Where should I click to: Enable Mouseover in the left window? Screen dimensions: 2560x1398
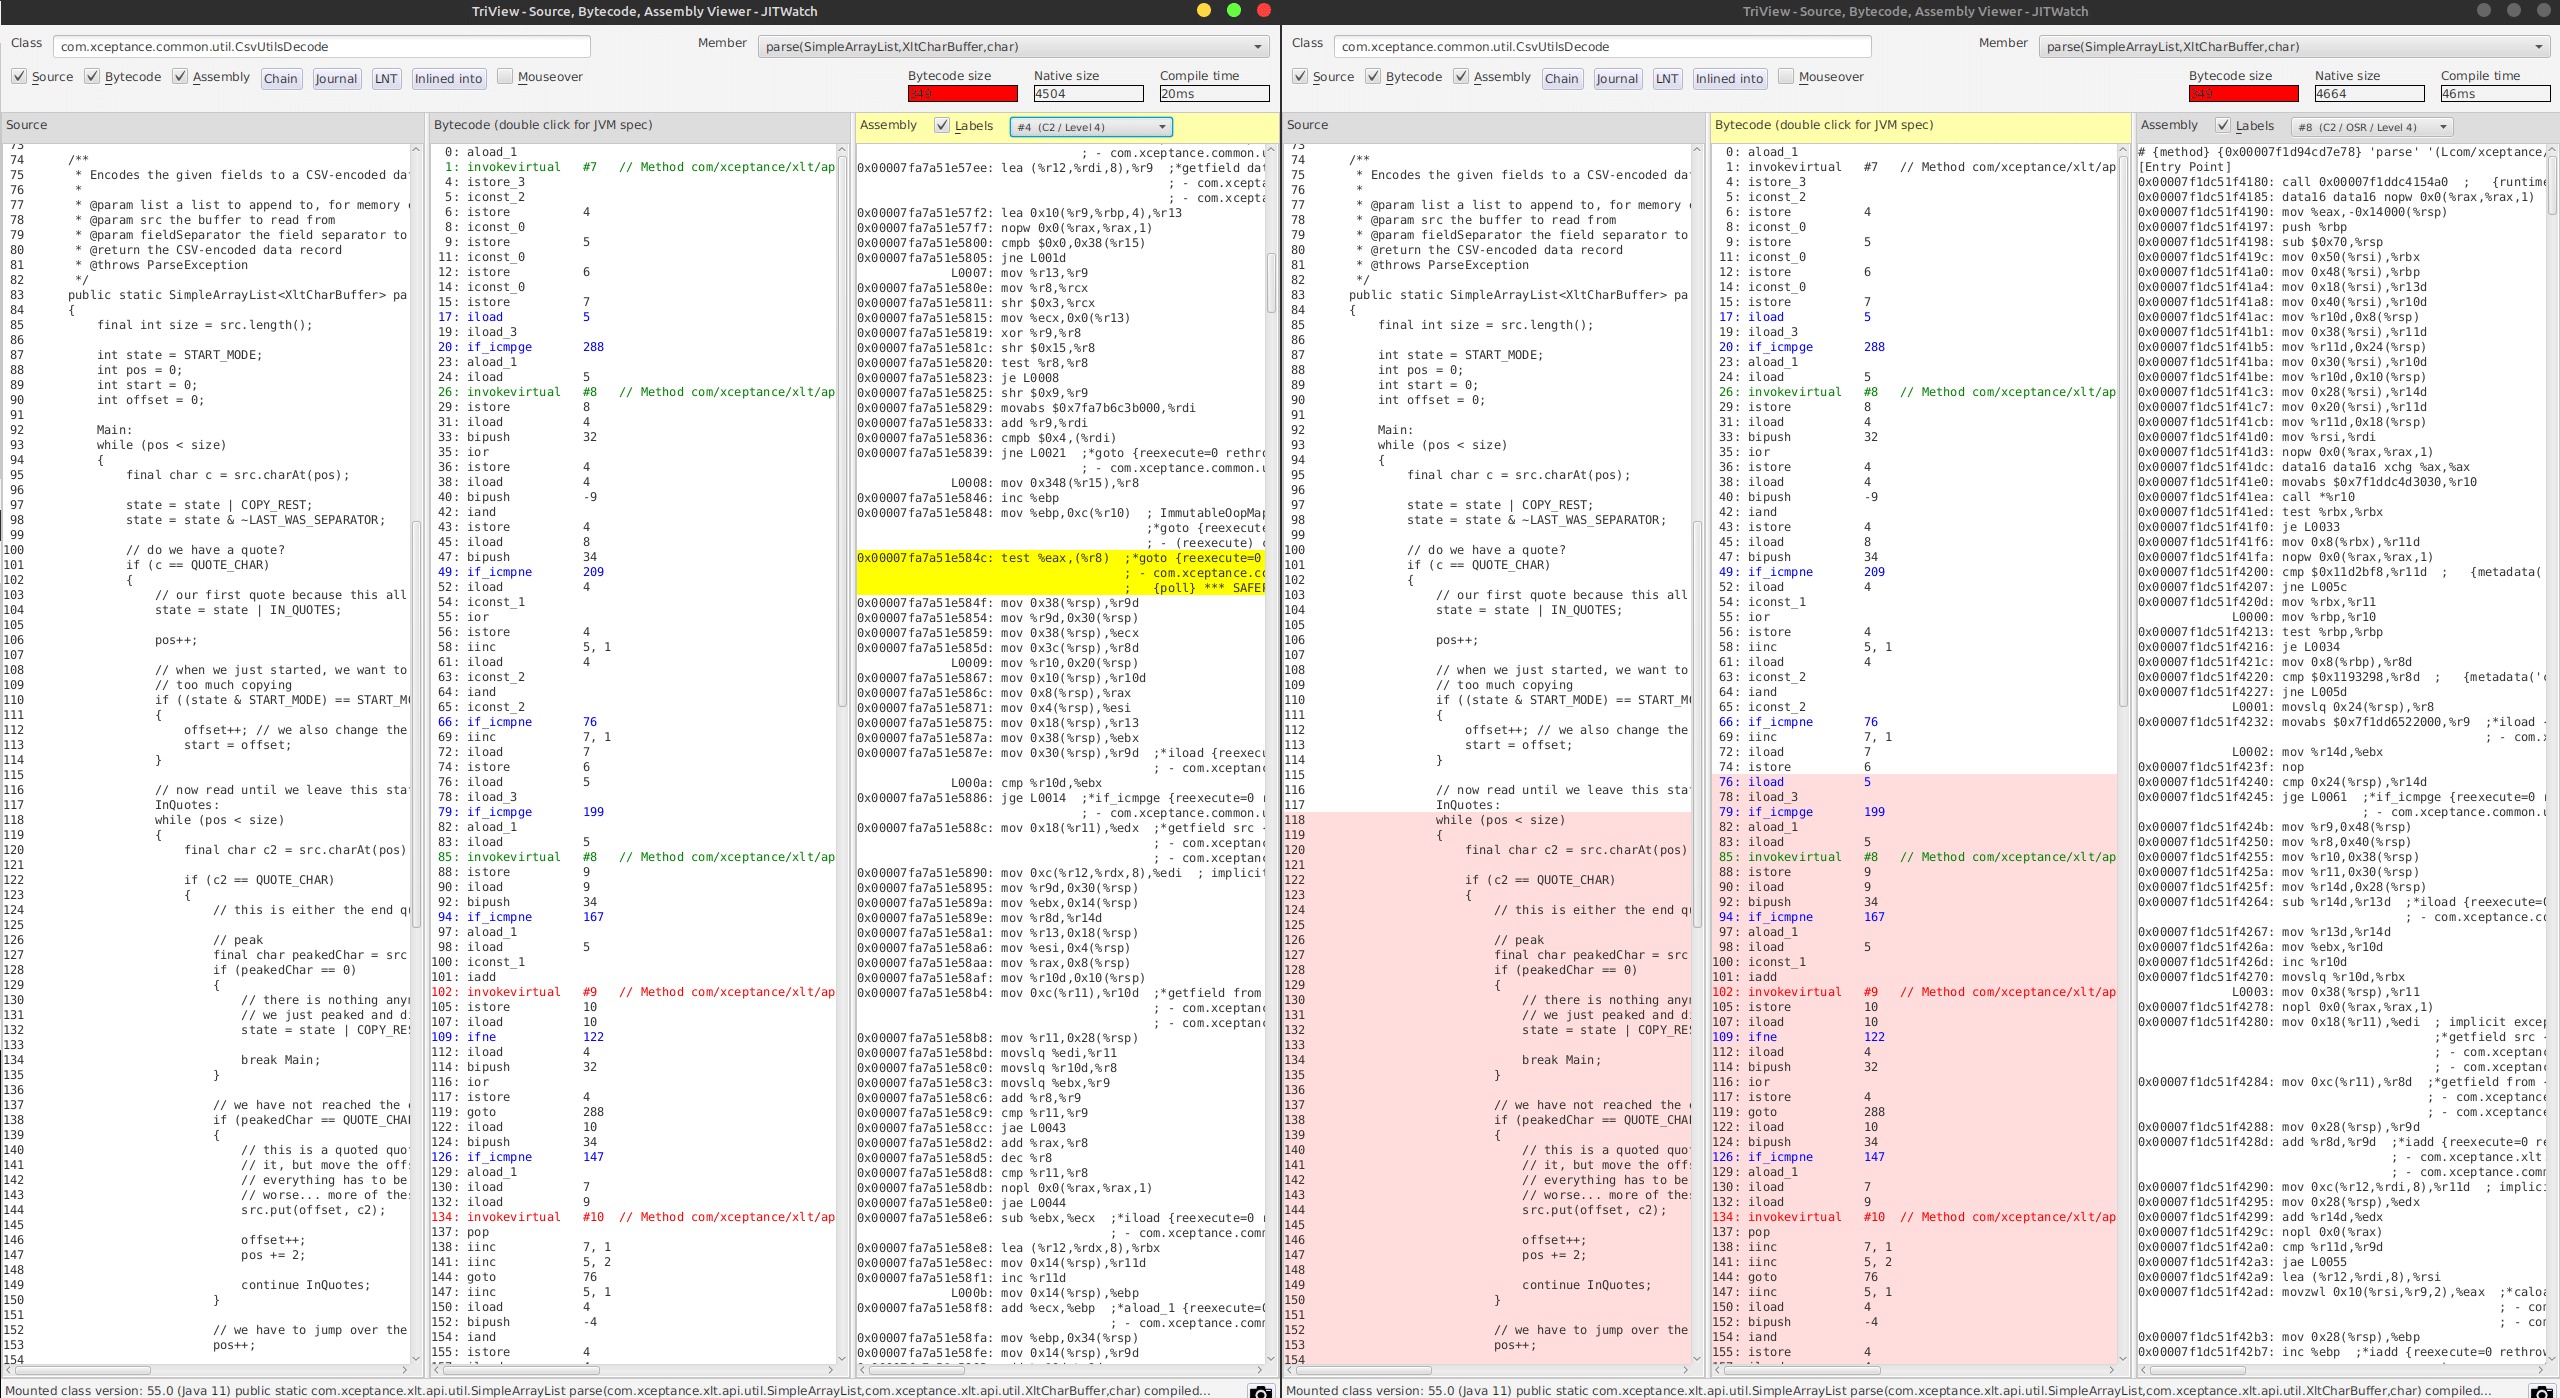point(505,77)
